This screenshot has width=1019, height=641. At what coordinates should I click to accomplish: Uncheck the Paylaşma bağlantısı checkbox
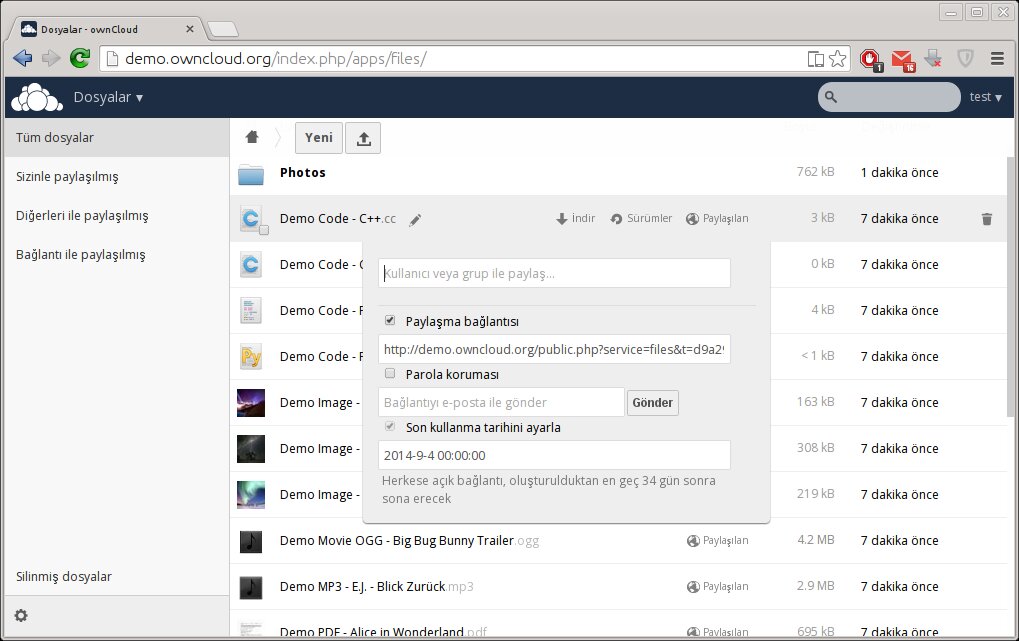(x=390, y=320)
